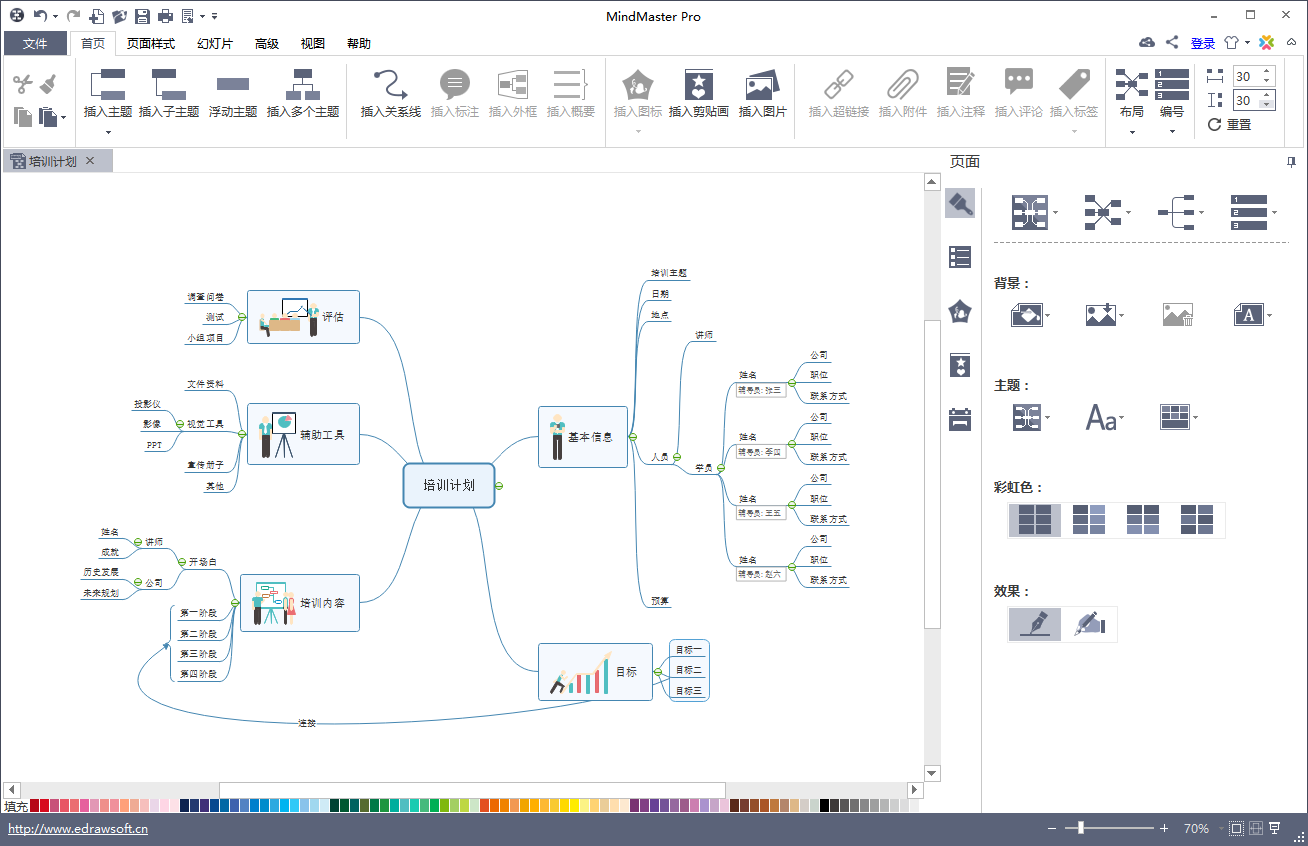Click the cloud icon near login
Image resolution: width=1308 pixels, height=846 pixels.
pos(1147,43)
